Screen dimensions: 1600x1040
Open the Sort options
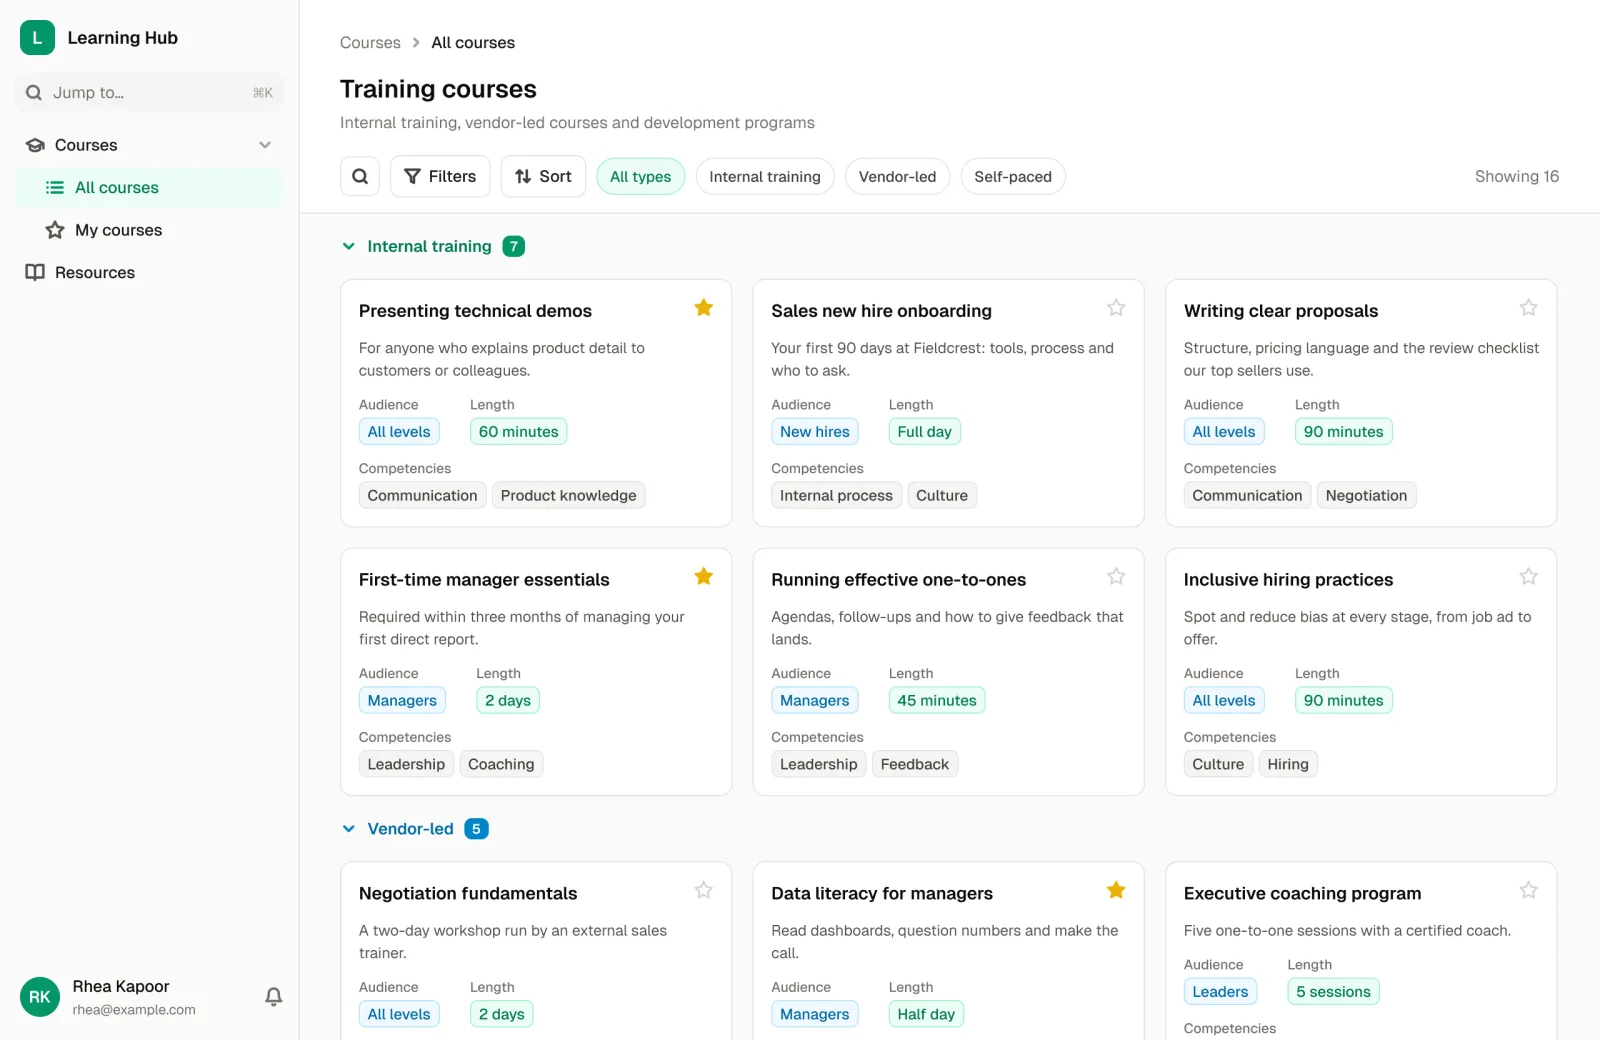tap(543, 176)
